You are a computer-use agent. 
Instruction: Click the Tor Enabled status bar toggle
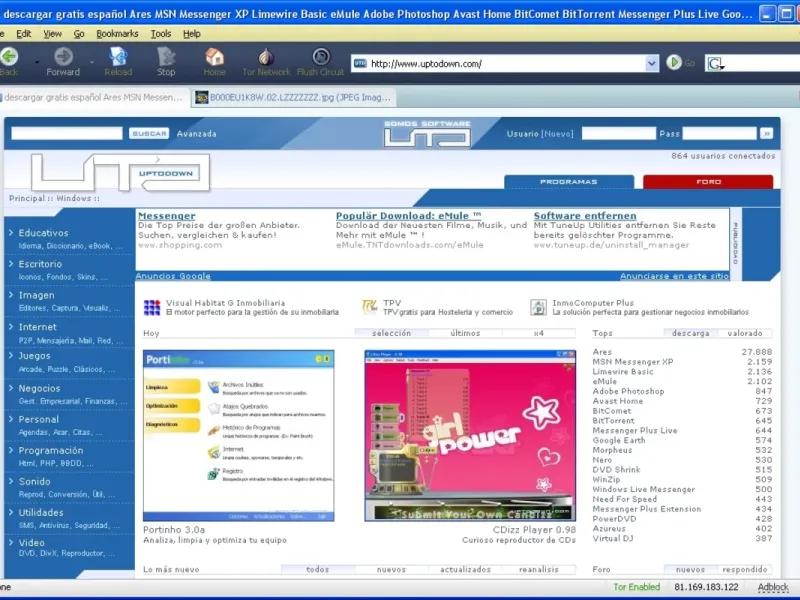636,587
